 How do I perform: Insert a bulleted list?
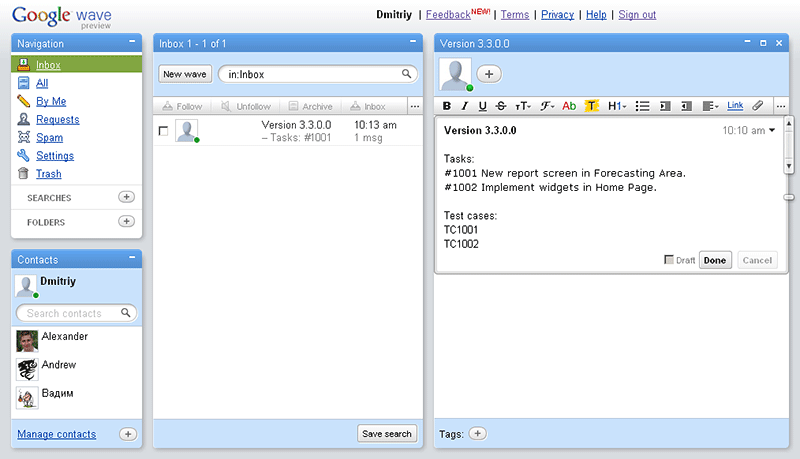click(x=642, y=106)
